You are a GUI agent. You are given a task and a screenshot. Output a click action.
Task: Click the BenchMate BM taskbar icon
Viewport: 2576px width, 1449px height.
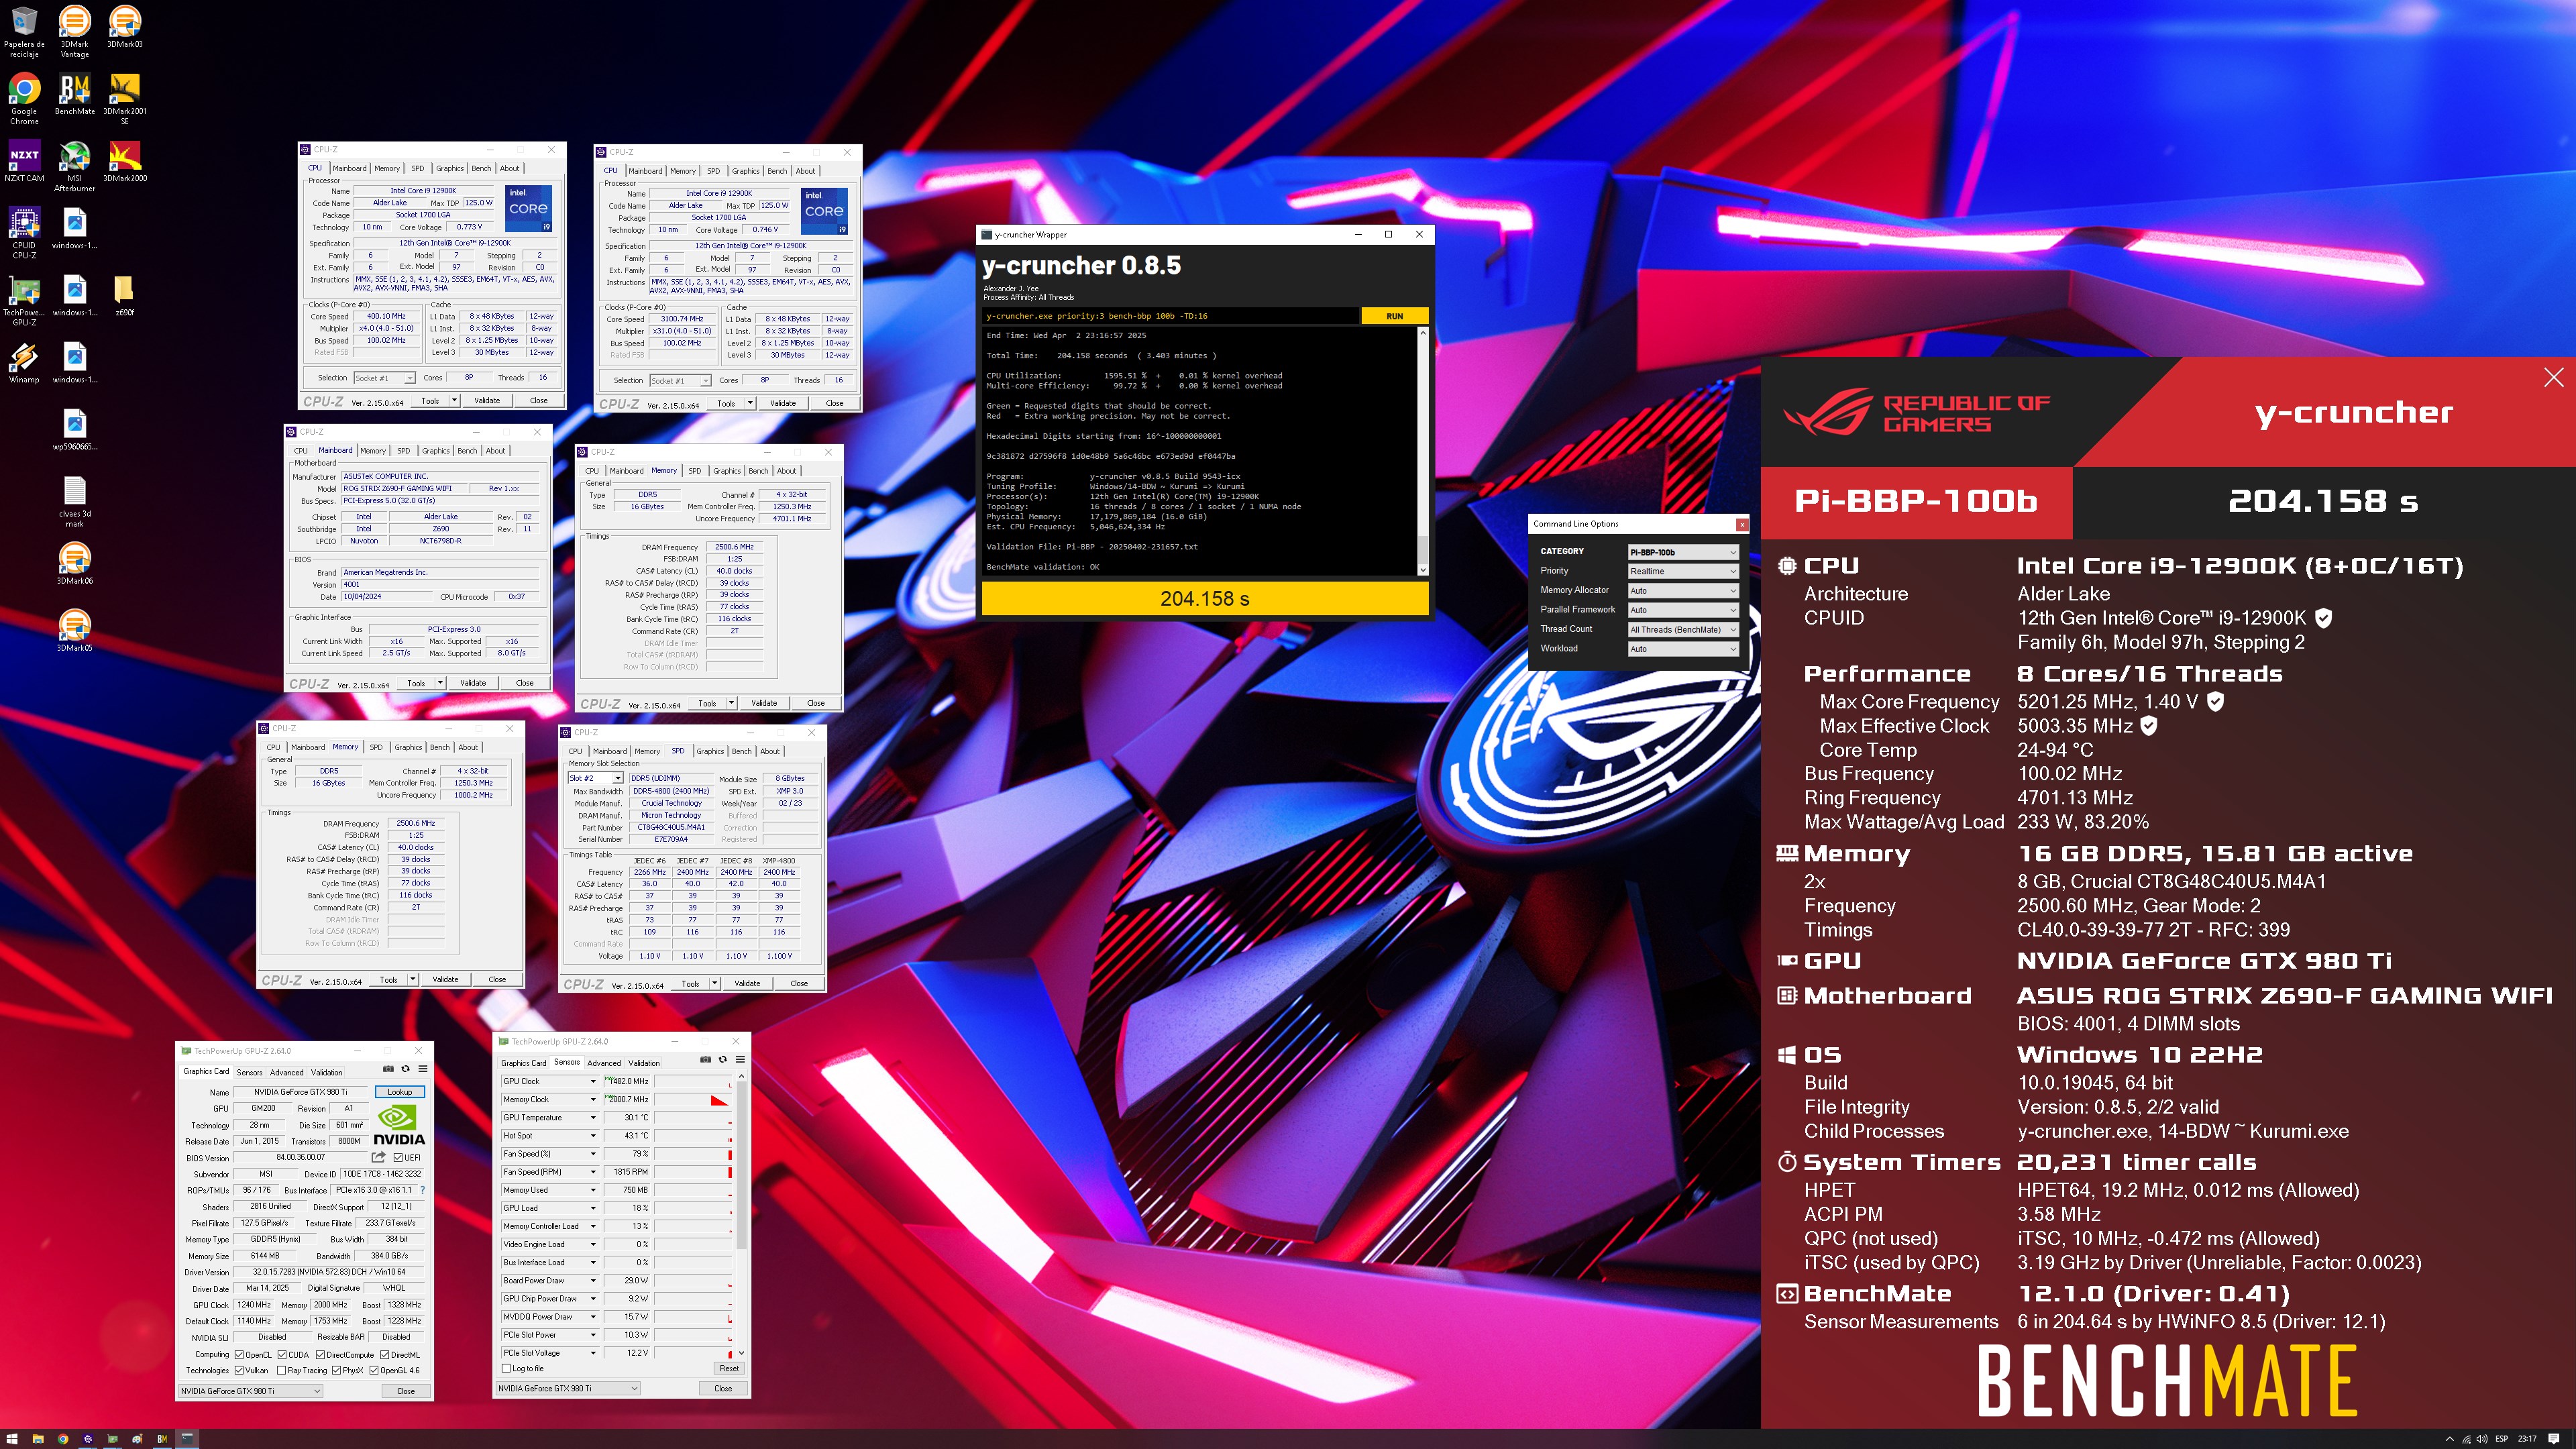[x=162, y=1439]
